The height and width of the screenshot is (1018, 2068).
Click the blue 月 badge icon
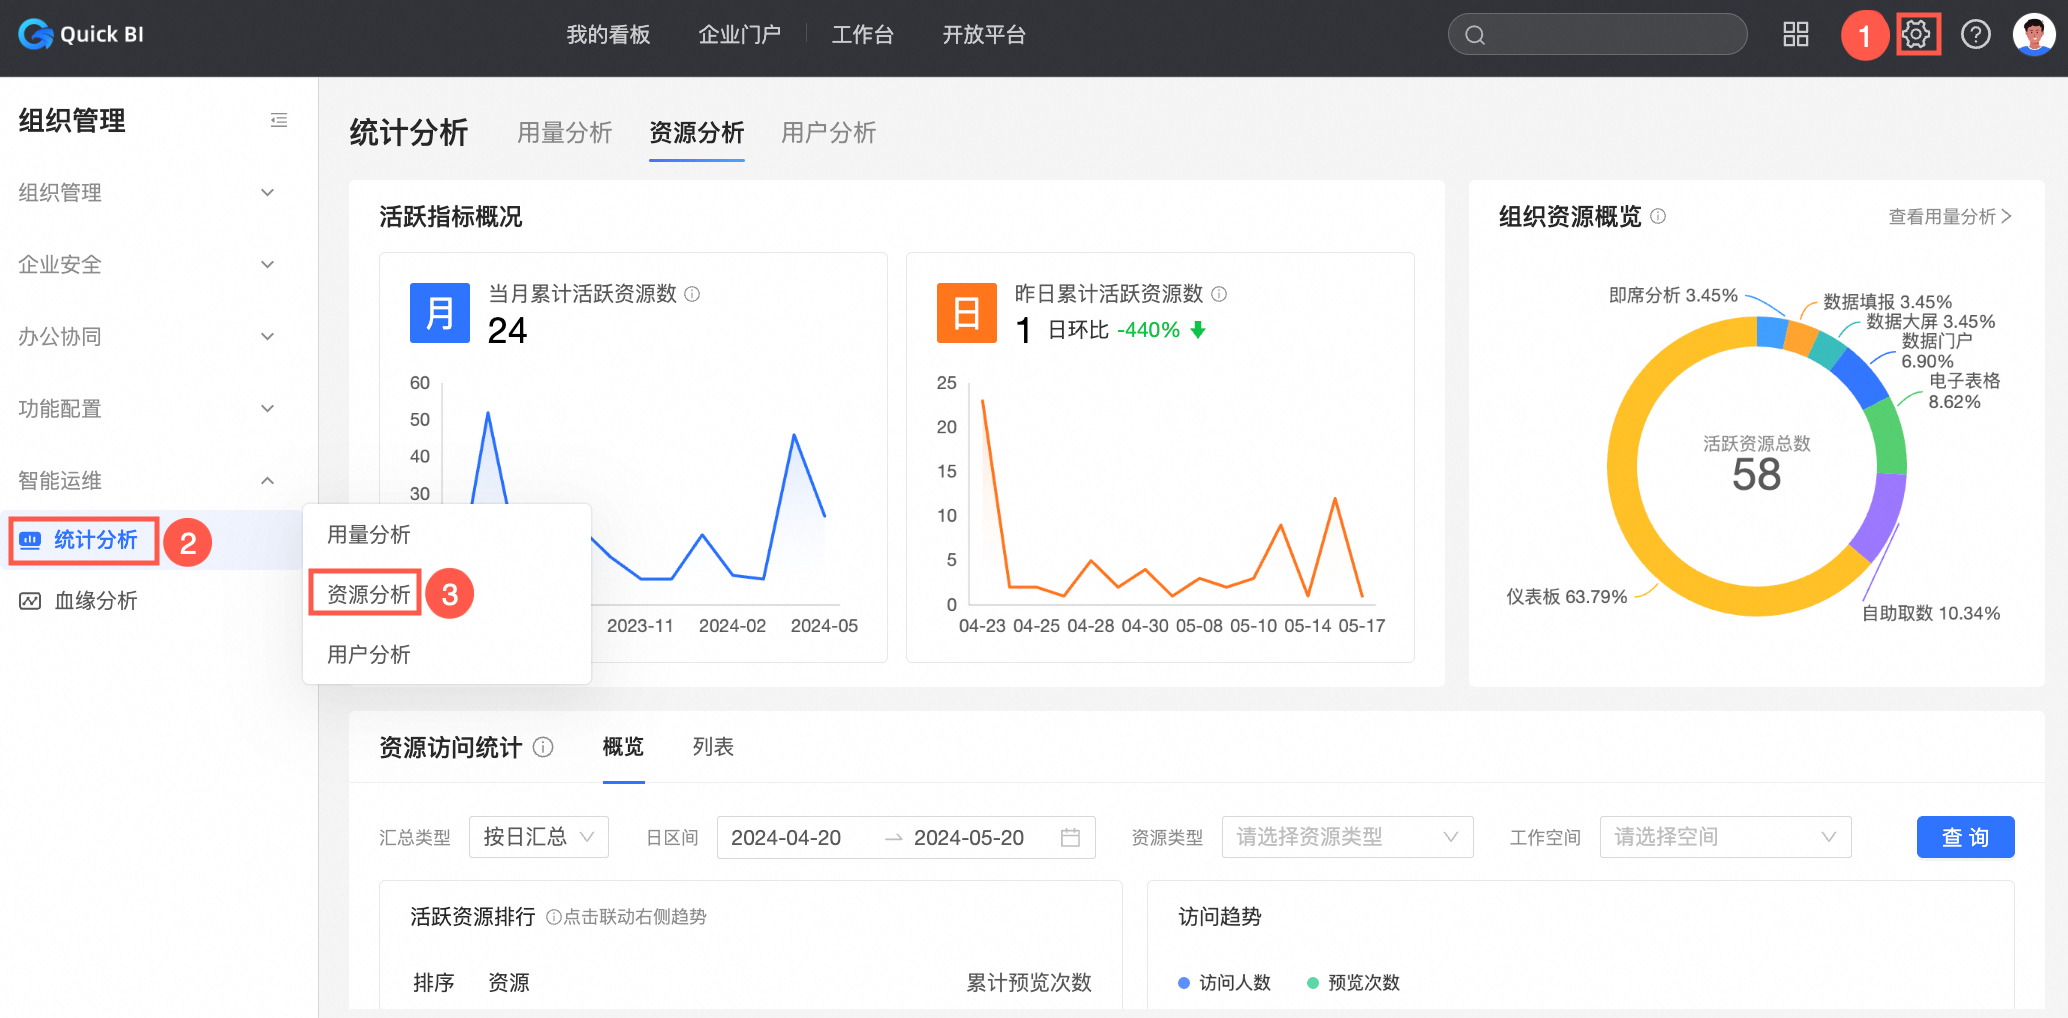pos(440,313)
